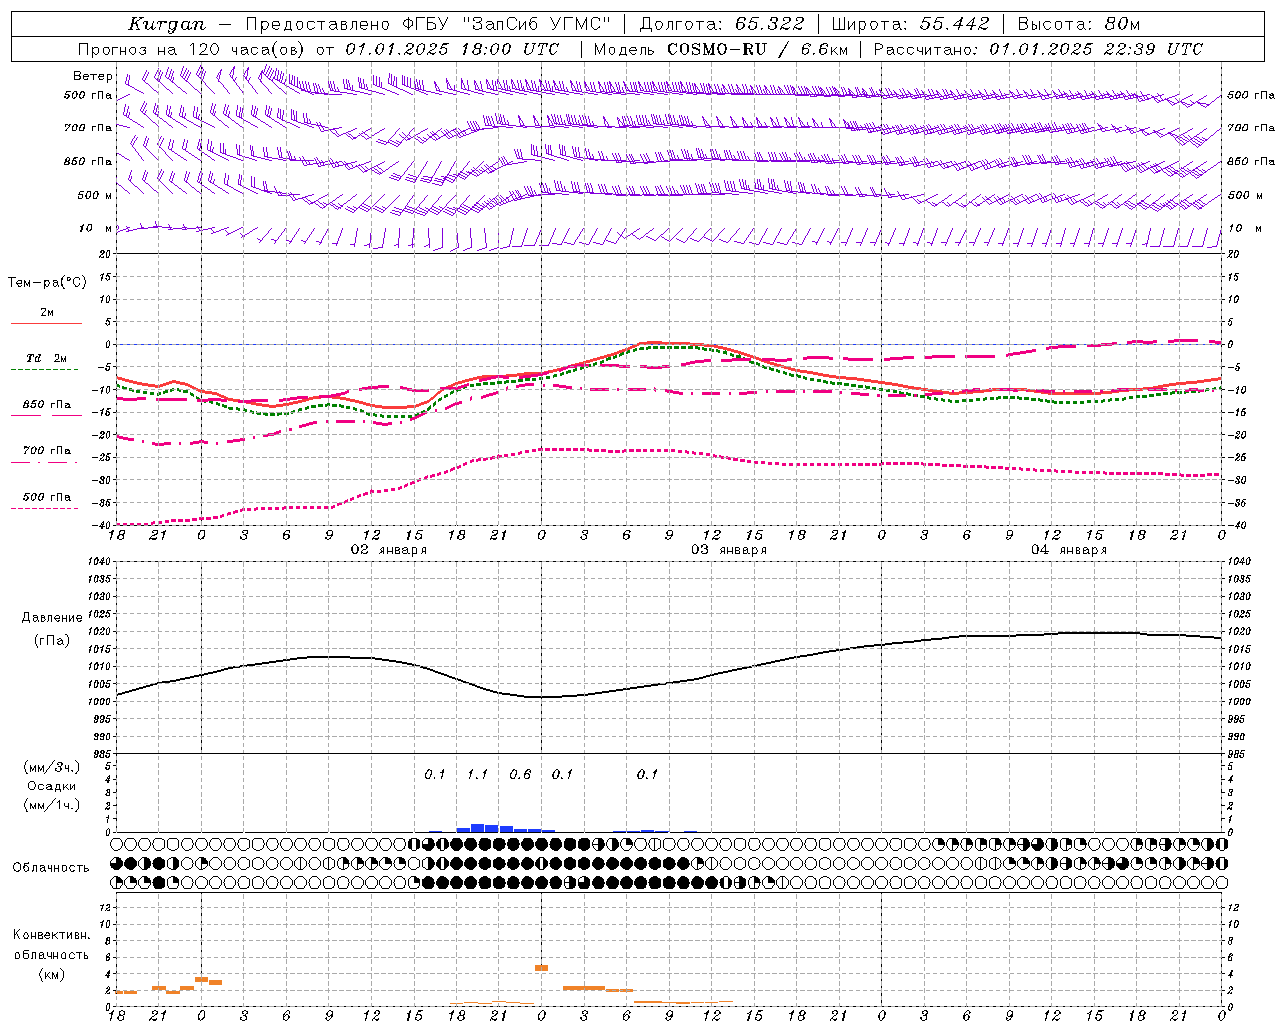Click the Конвективн. convective cloud panel title
The width and height of the screenshot is (1280, 1024).
coord(52,935)
